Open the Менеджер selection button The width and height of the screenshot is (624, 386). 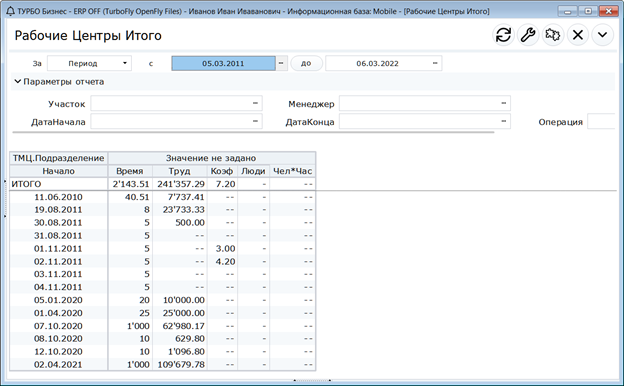tap(504, 103)
